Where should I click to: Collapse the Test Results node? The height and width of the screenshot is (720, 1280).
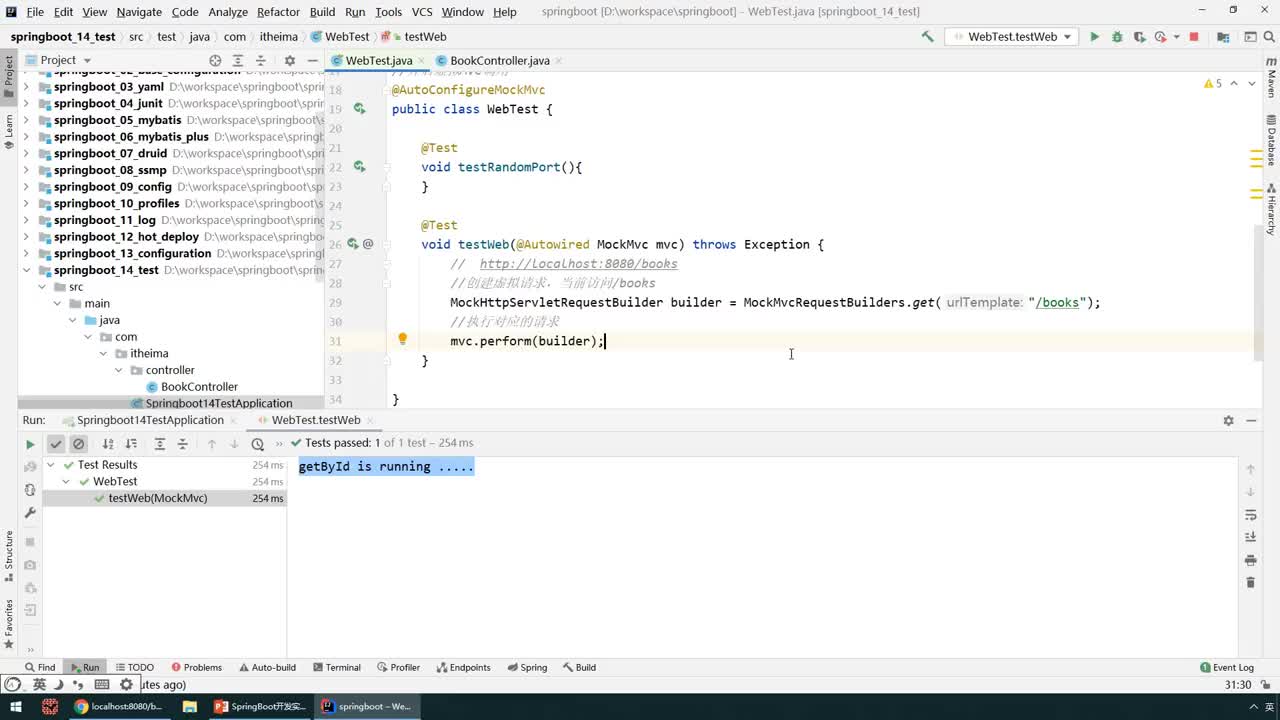(52, 465)
